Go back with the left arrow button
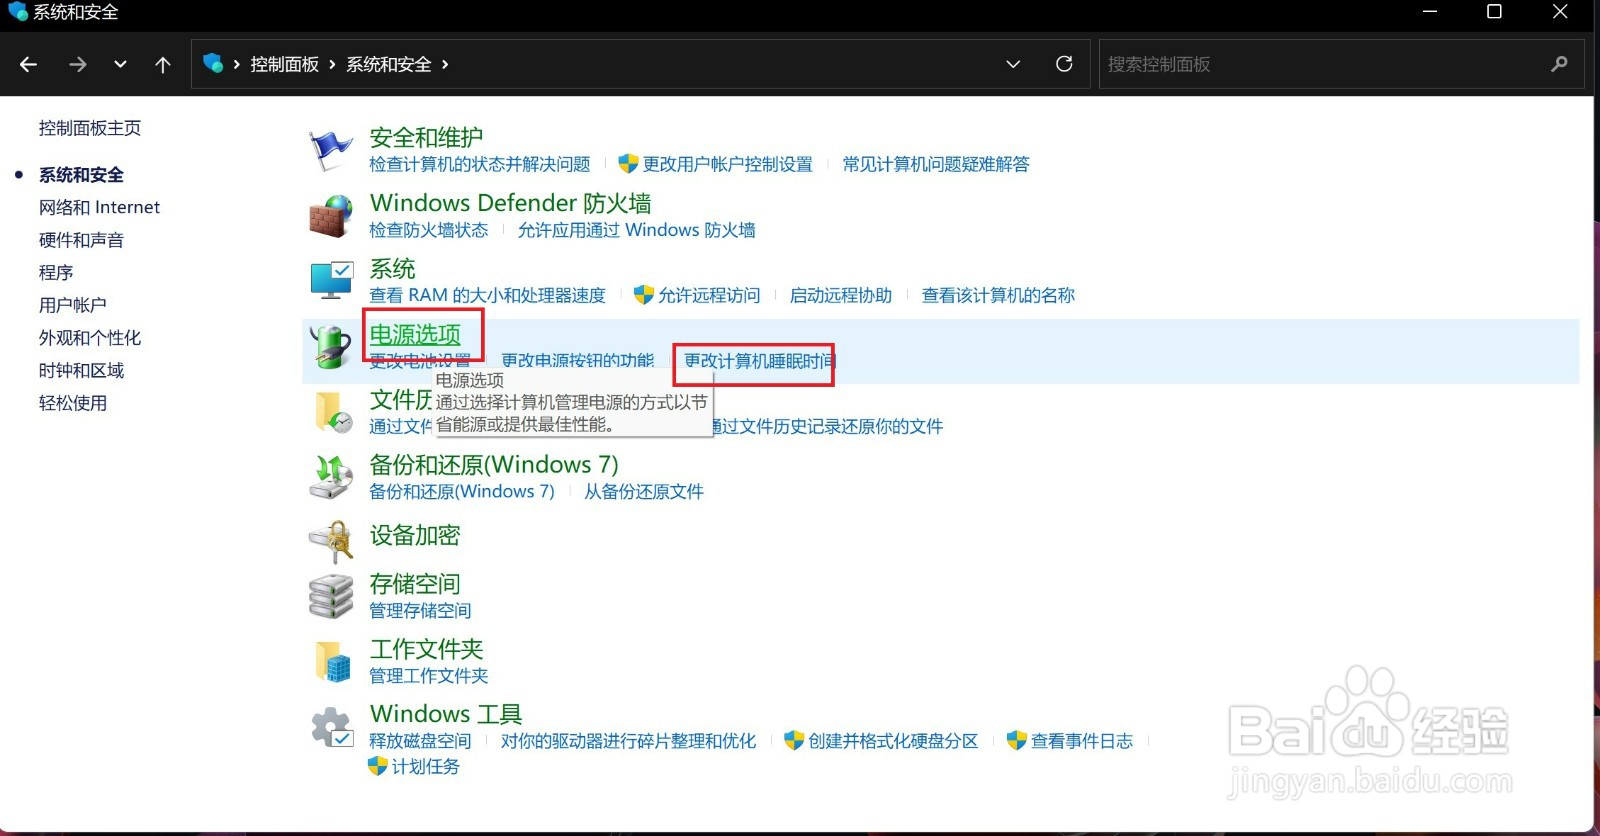1600x836 pixels. coord(28,64)
